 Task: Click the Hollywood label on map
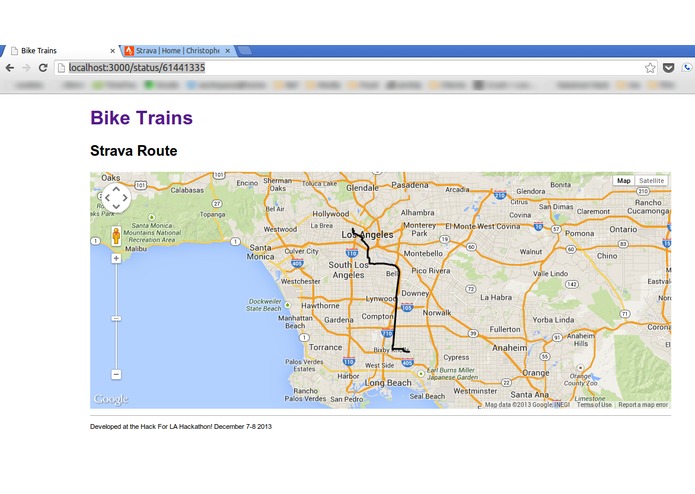(x=331, y=214)
